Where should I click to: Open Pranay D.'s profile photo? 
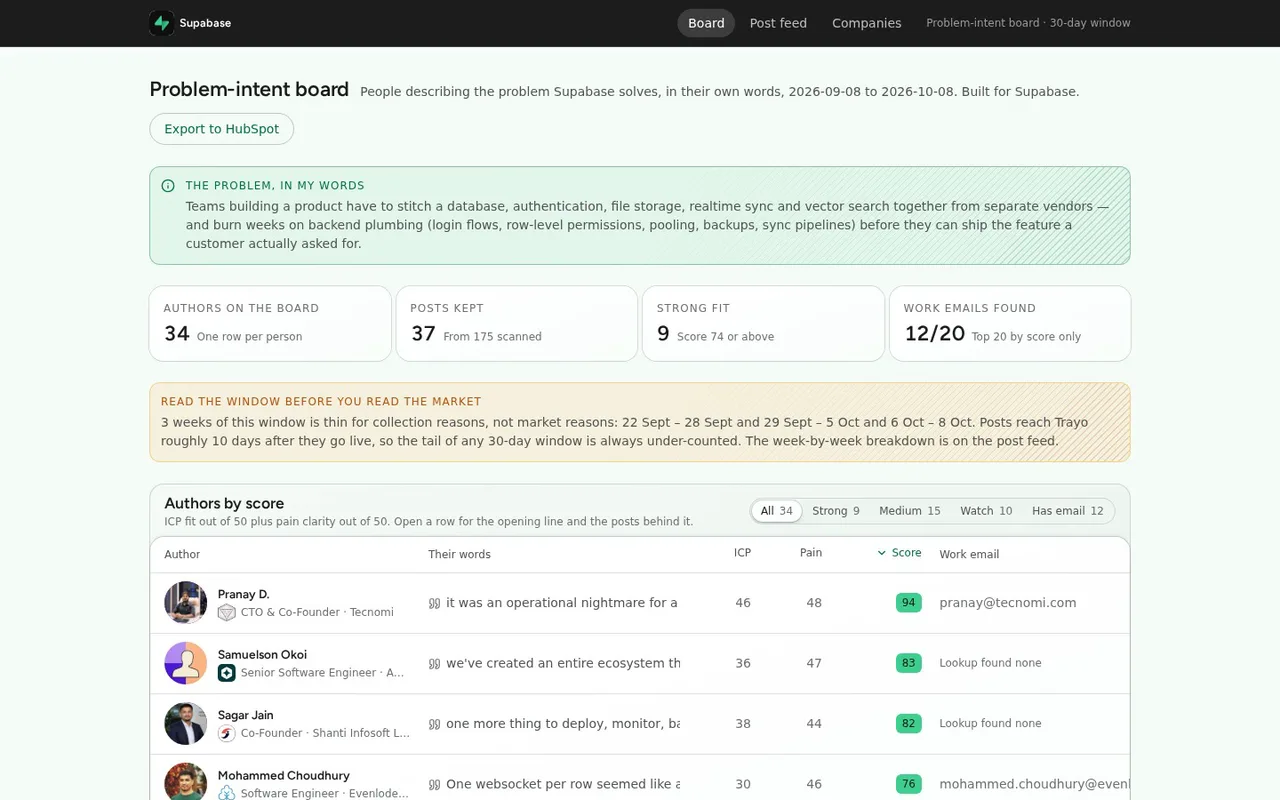pos(186,603)
